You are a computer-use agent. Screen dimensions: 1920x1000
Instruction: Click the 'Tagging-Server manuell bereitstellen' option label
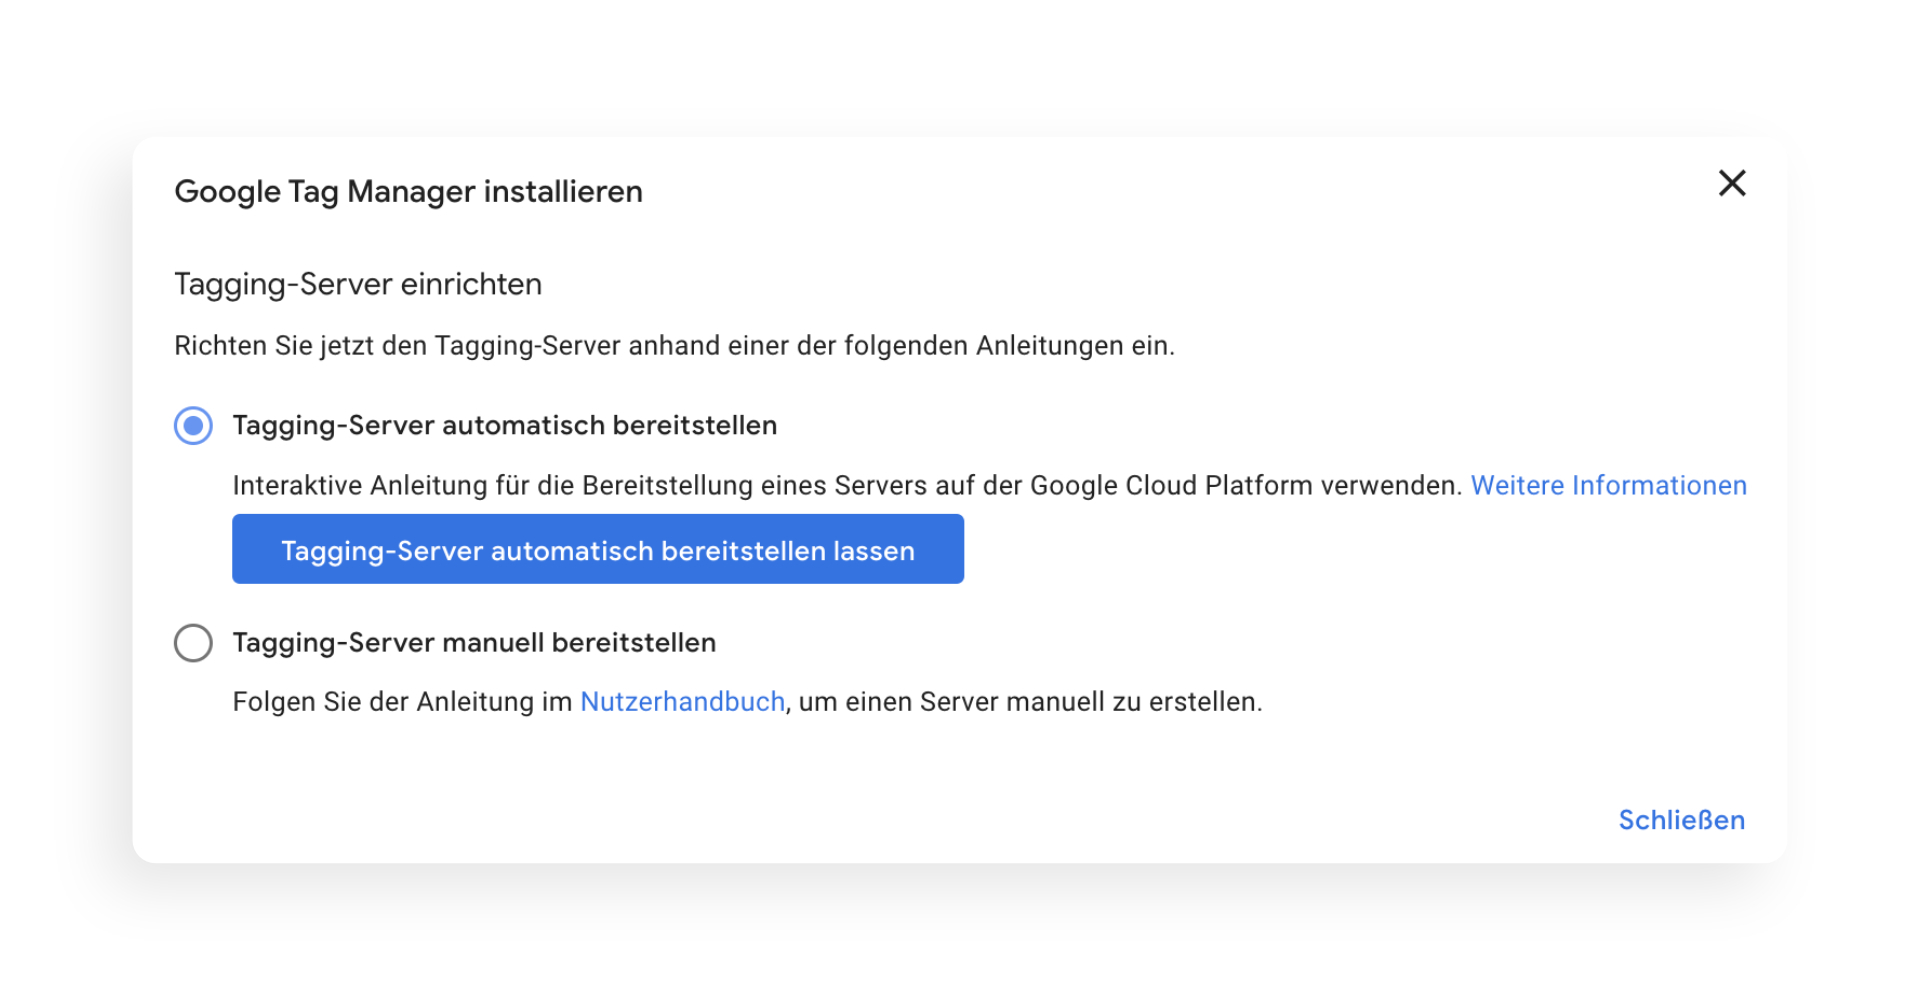click(x=474, y=643)
